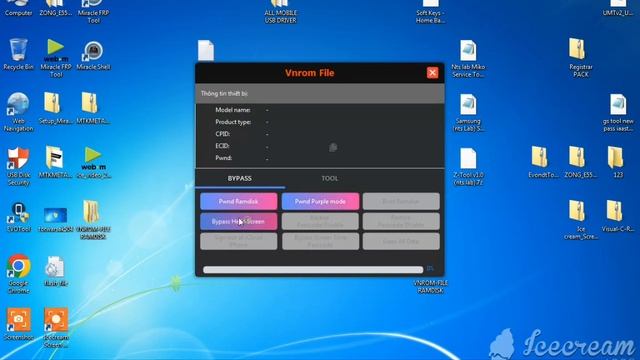Click the Model name label
This screenshot has height=360, width=640.
(233, 110)
